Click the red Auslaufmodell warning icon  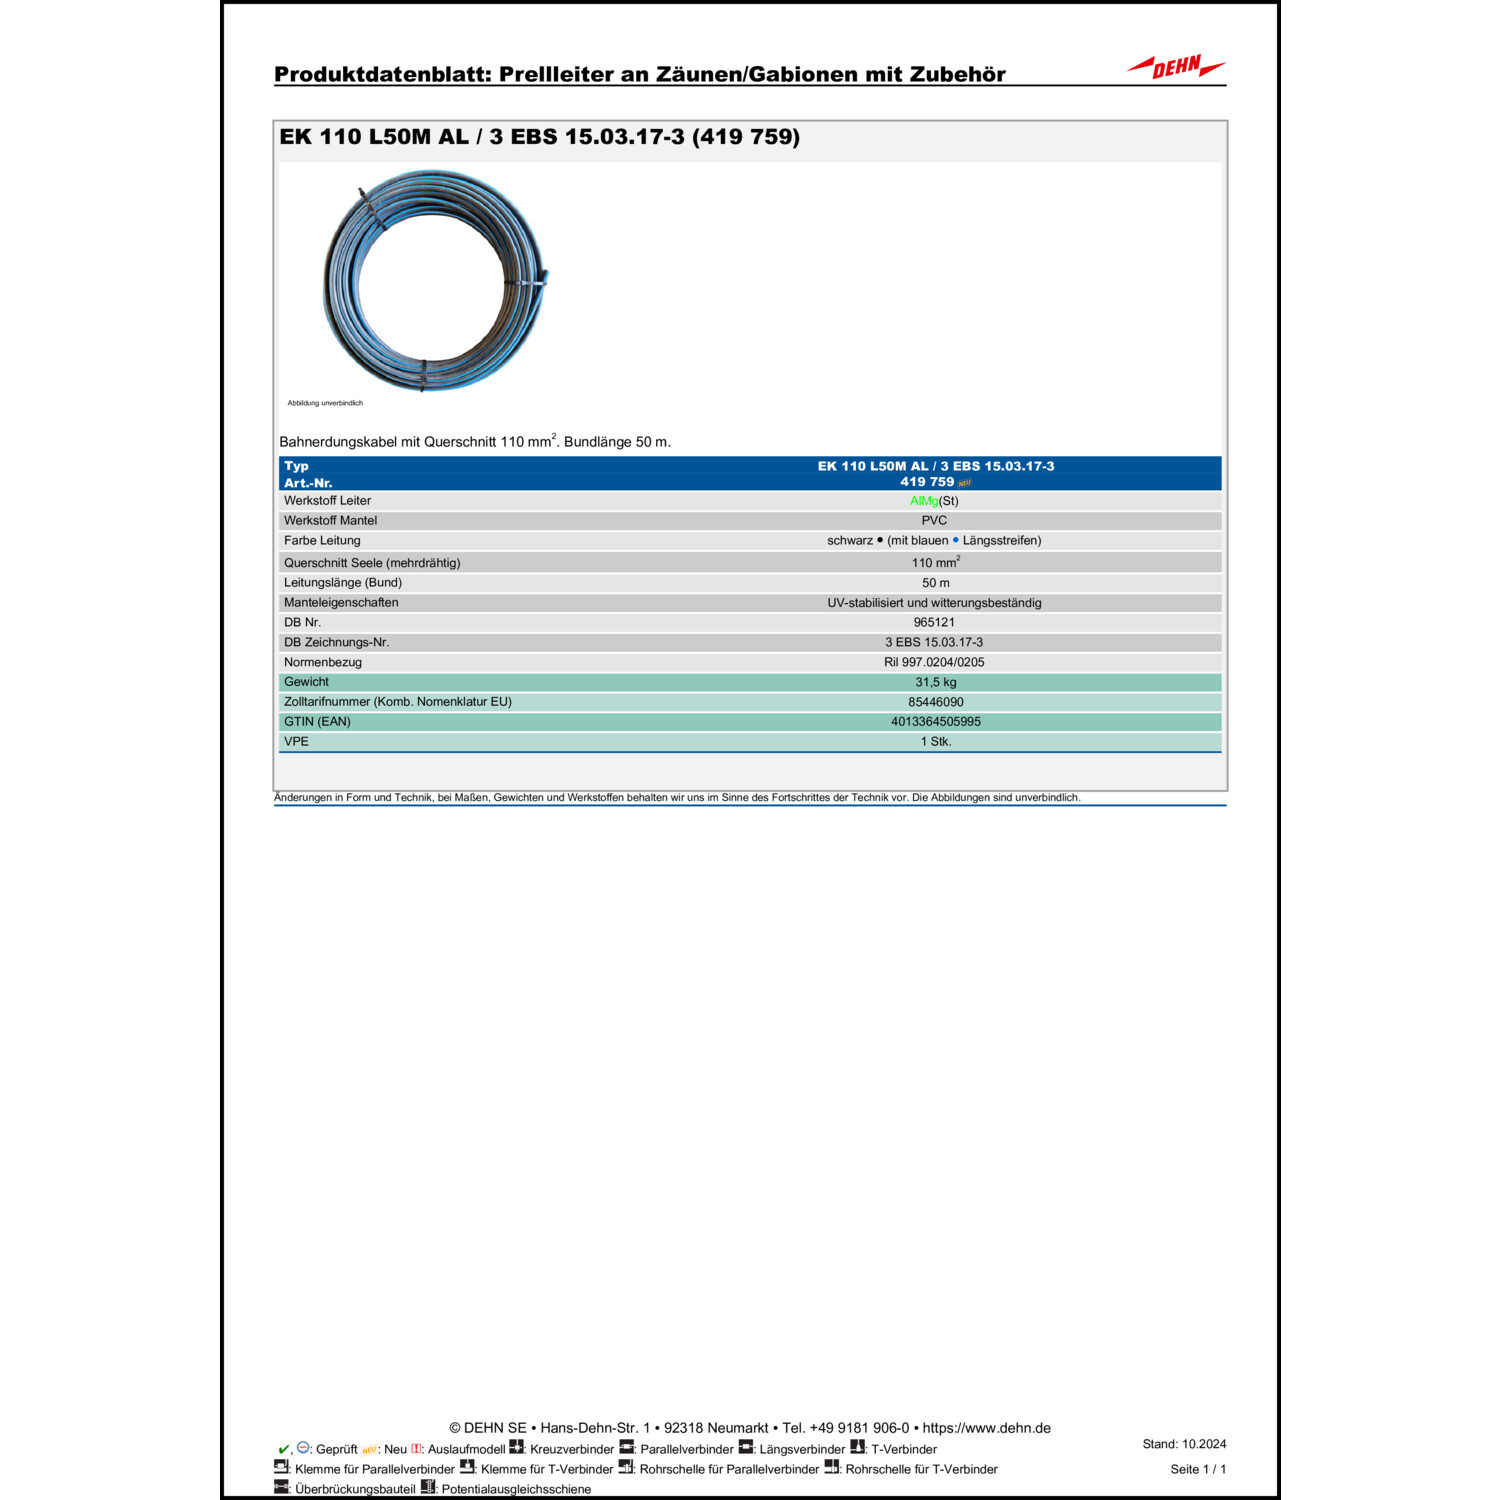click(x=417, y=1448)
